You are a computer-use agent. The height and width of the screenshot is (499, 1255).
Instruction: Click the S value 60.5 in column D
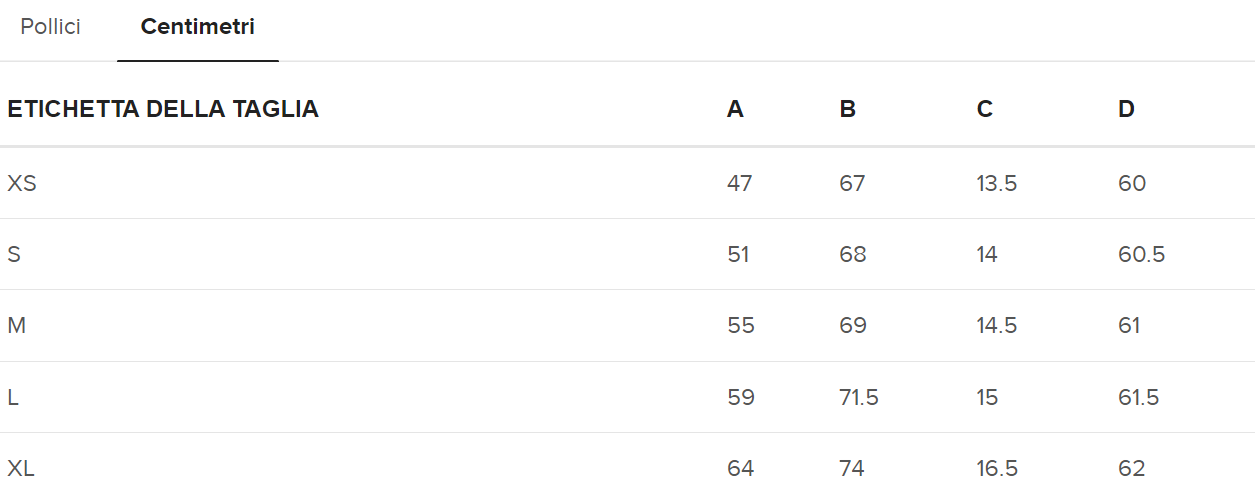coord(1141,254)
